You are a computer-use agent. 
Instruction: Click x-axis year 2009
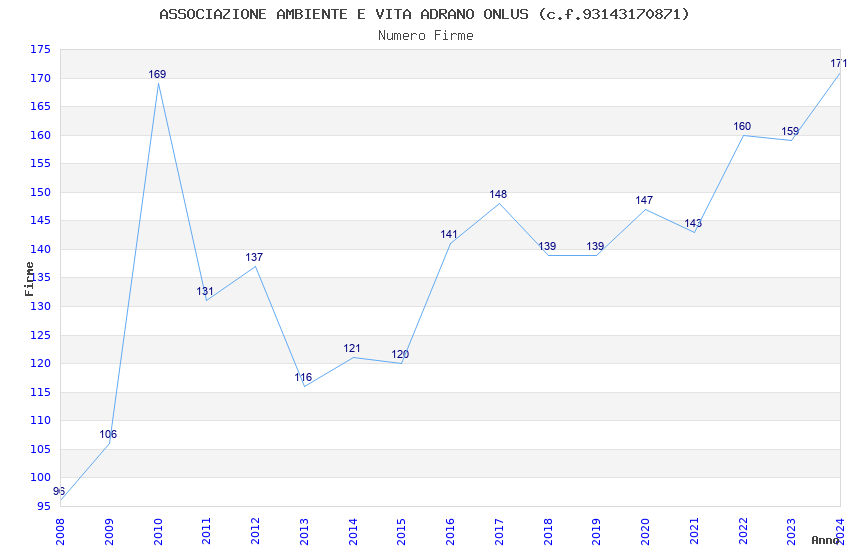109,531
